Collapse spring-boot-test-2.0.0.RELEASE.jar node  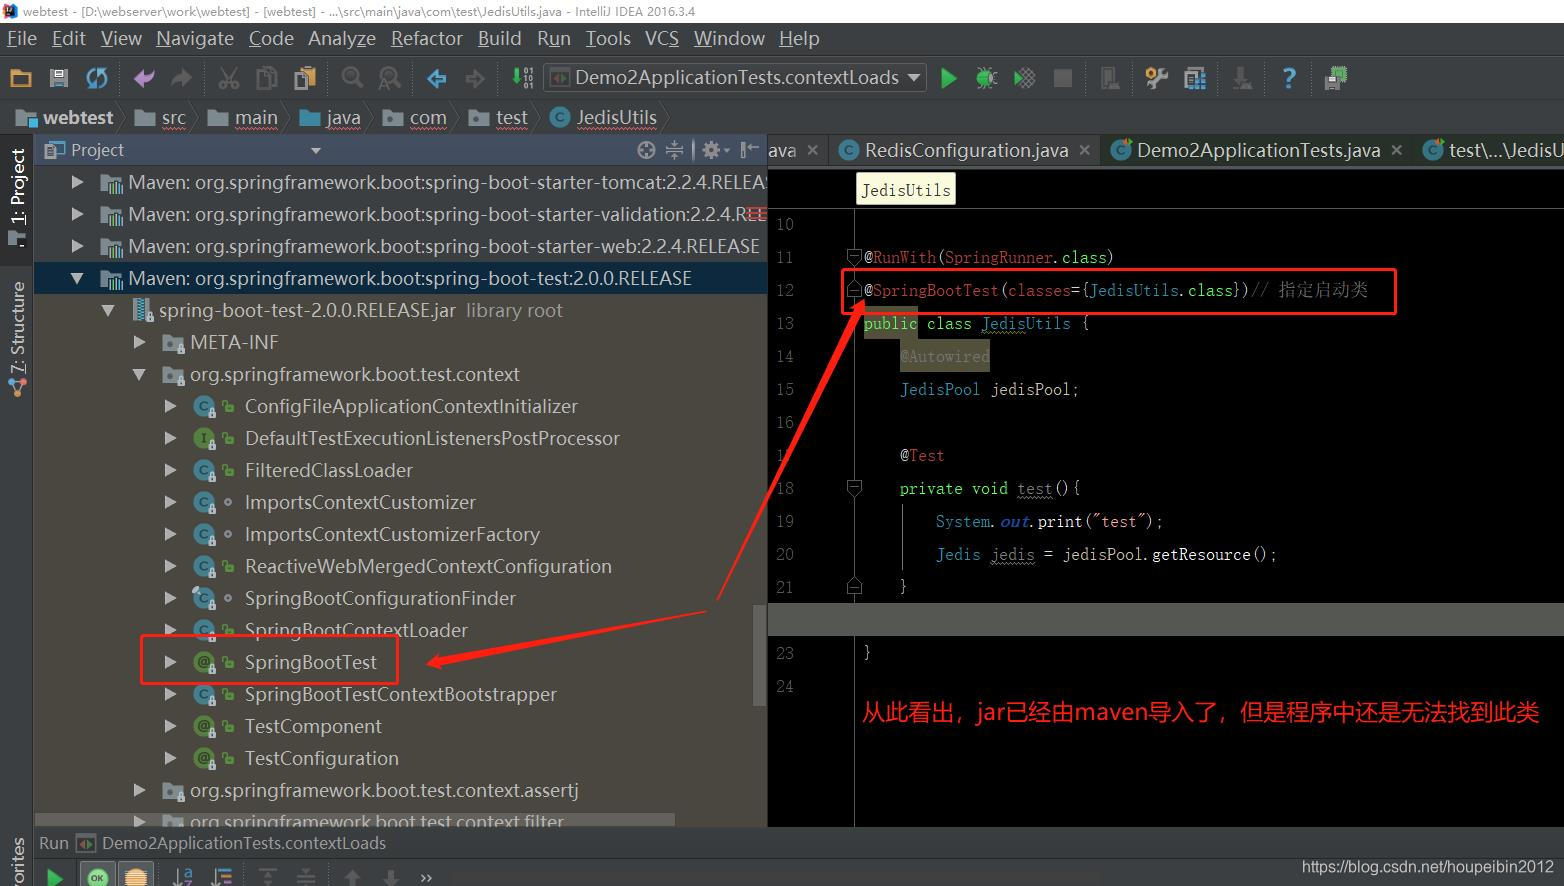tap(108, 311)
